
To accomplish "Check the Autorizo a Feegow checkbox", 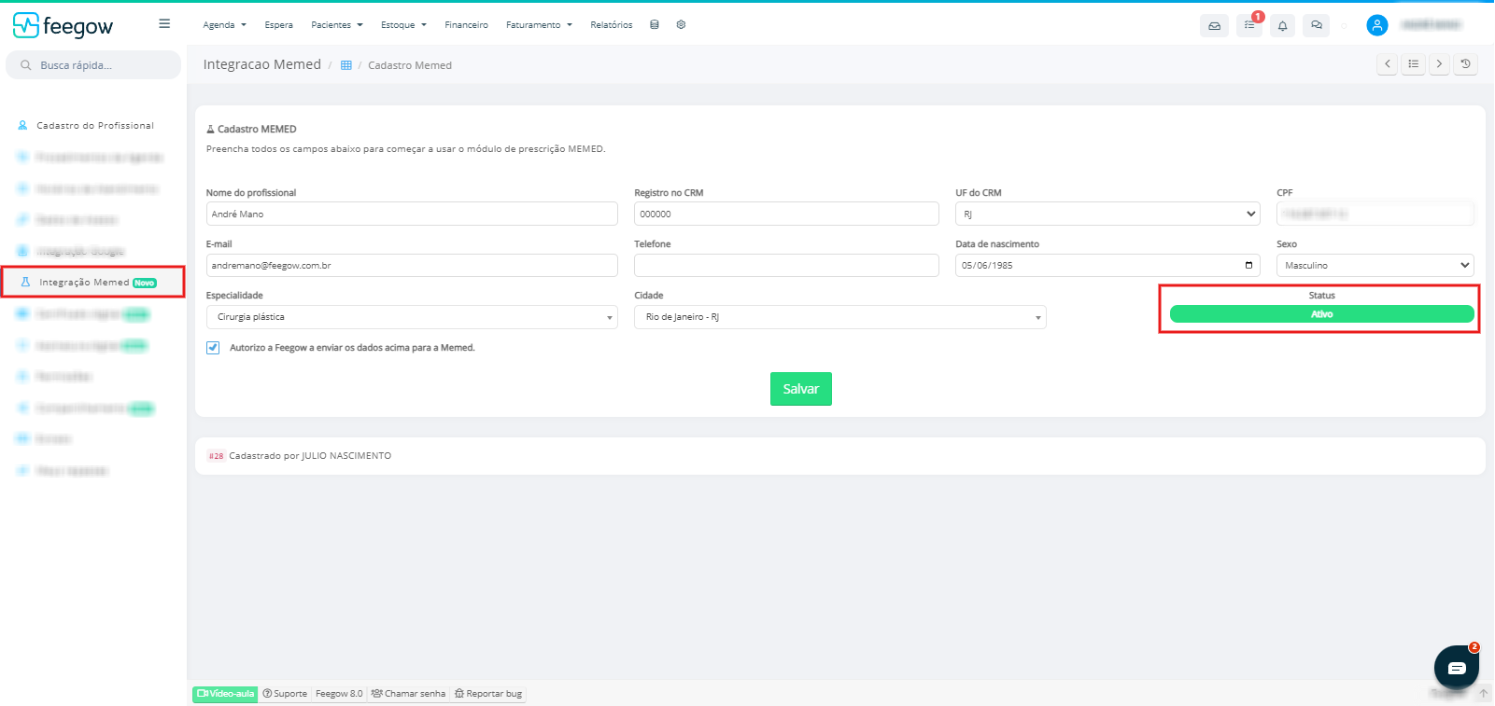I will [x=213, y=348].
